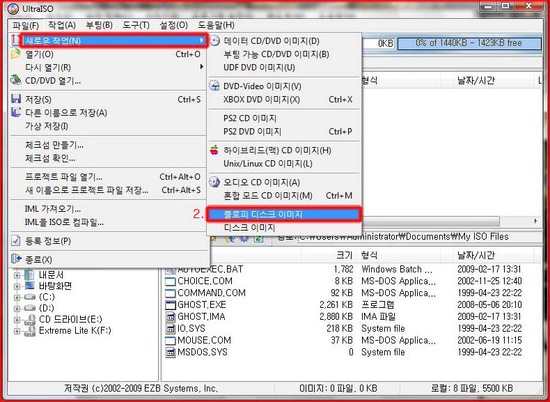Image resolution: width=550 pixels, height=402 pixels.
Task: Click the registration info checkmark icon
Action: coord(16,241)
